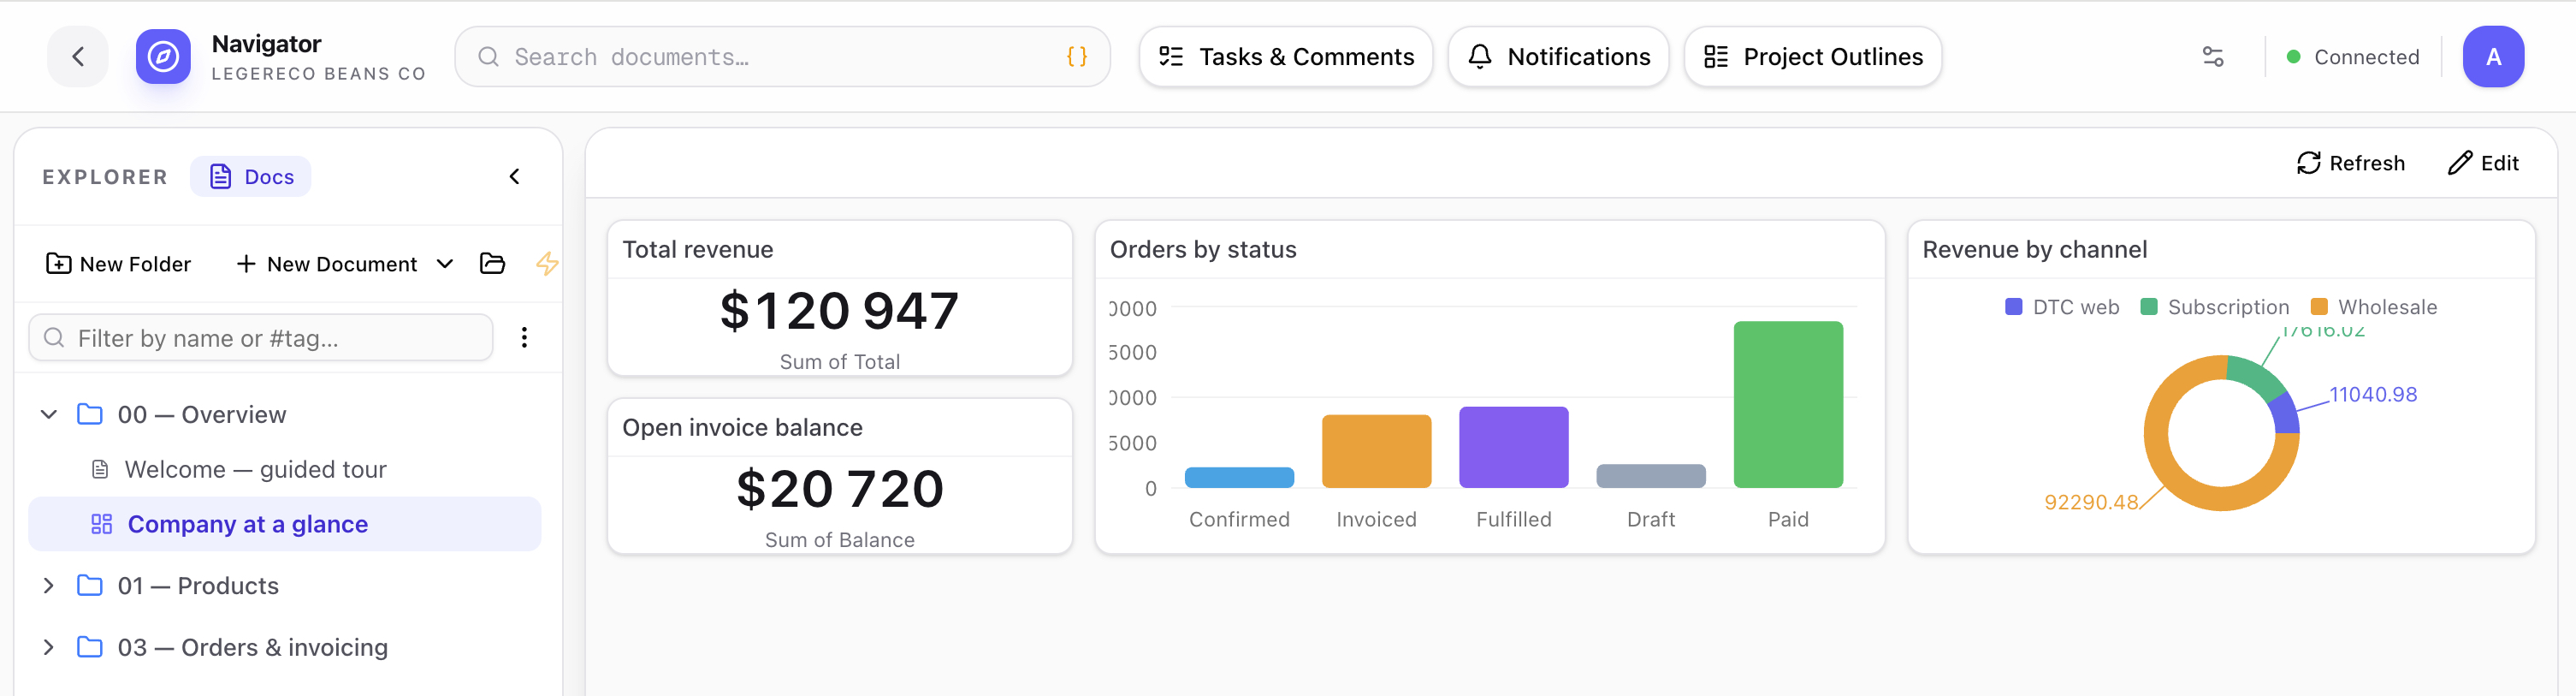The width and height of the screenshot is (2576, 696).
Task: Switch to the Docs tab in Explorer
Action: [251, 177]
